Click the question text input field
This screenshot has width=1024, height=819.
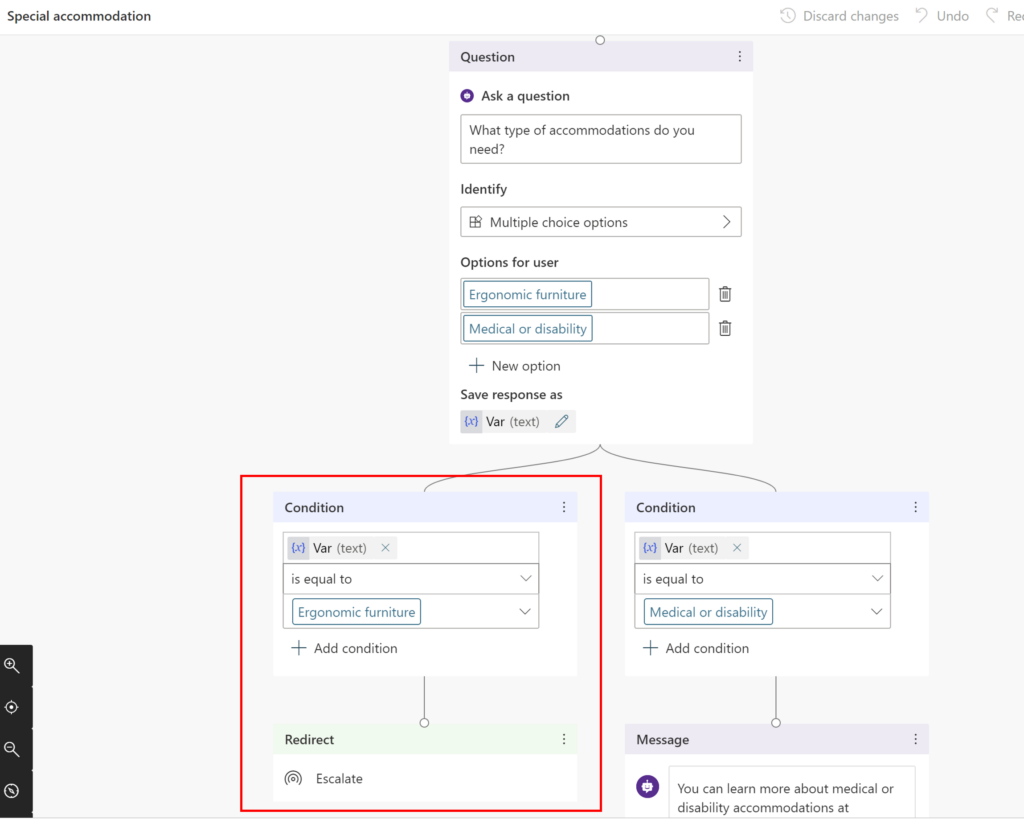click(x=600, y=139)
